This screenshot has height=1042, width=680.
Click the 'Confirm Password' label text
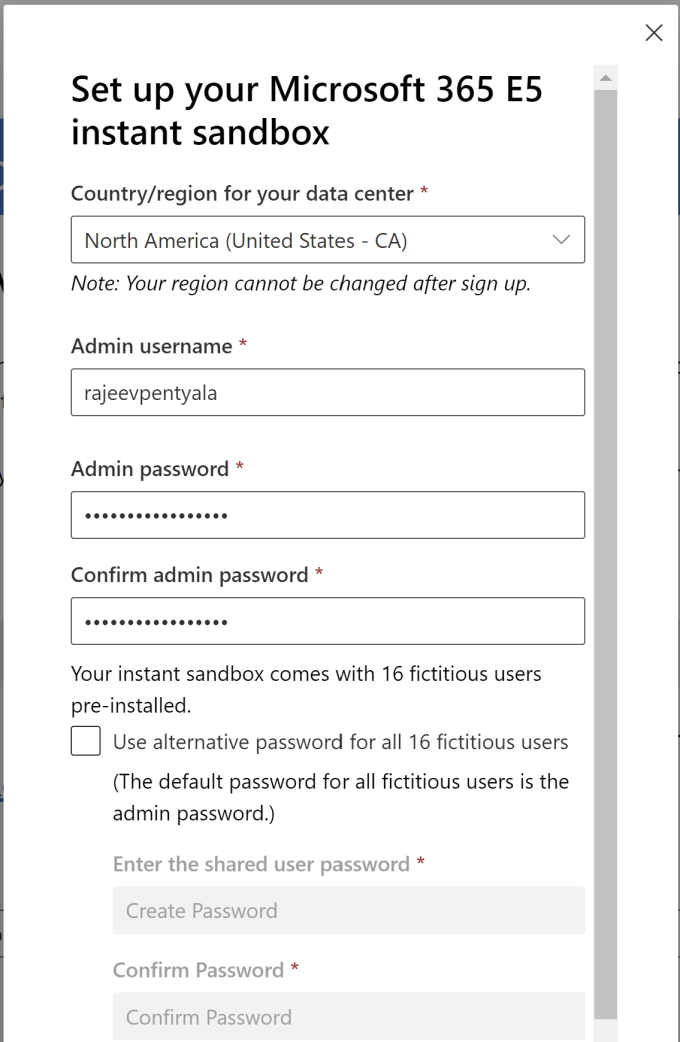click(198, 970)
